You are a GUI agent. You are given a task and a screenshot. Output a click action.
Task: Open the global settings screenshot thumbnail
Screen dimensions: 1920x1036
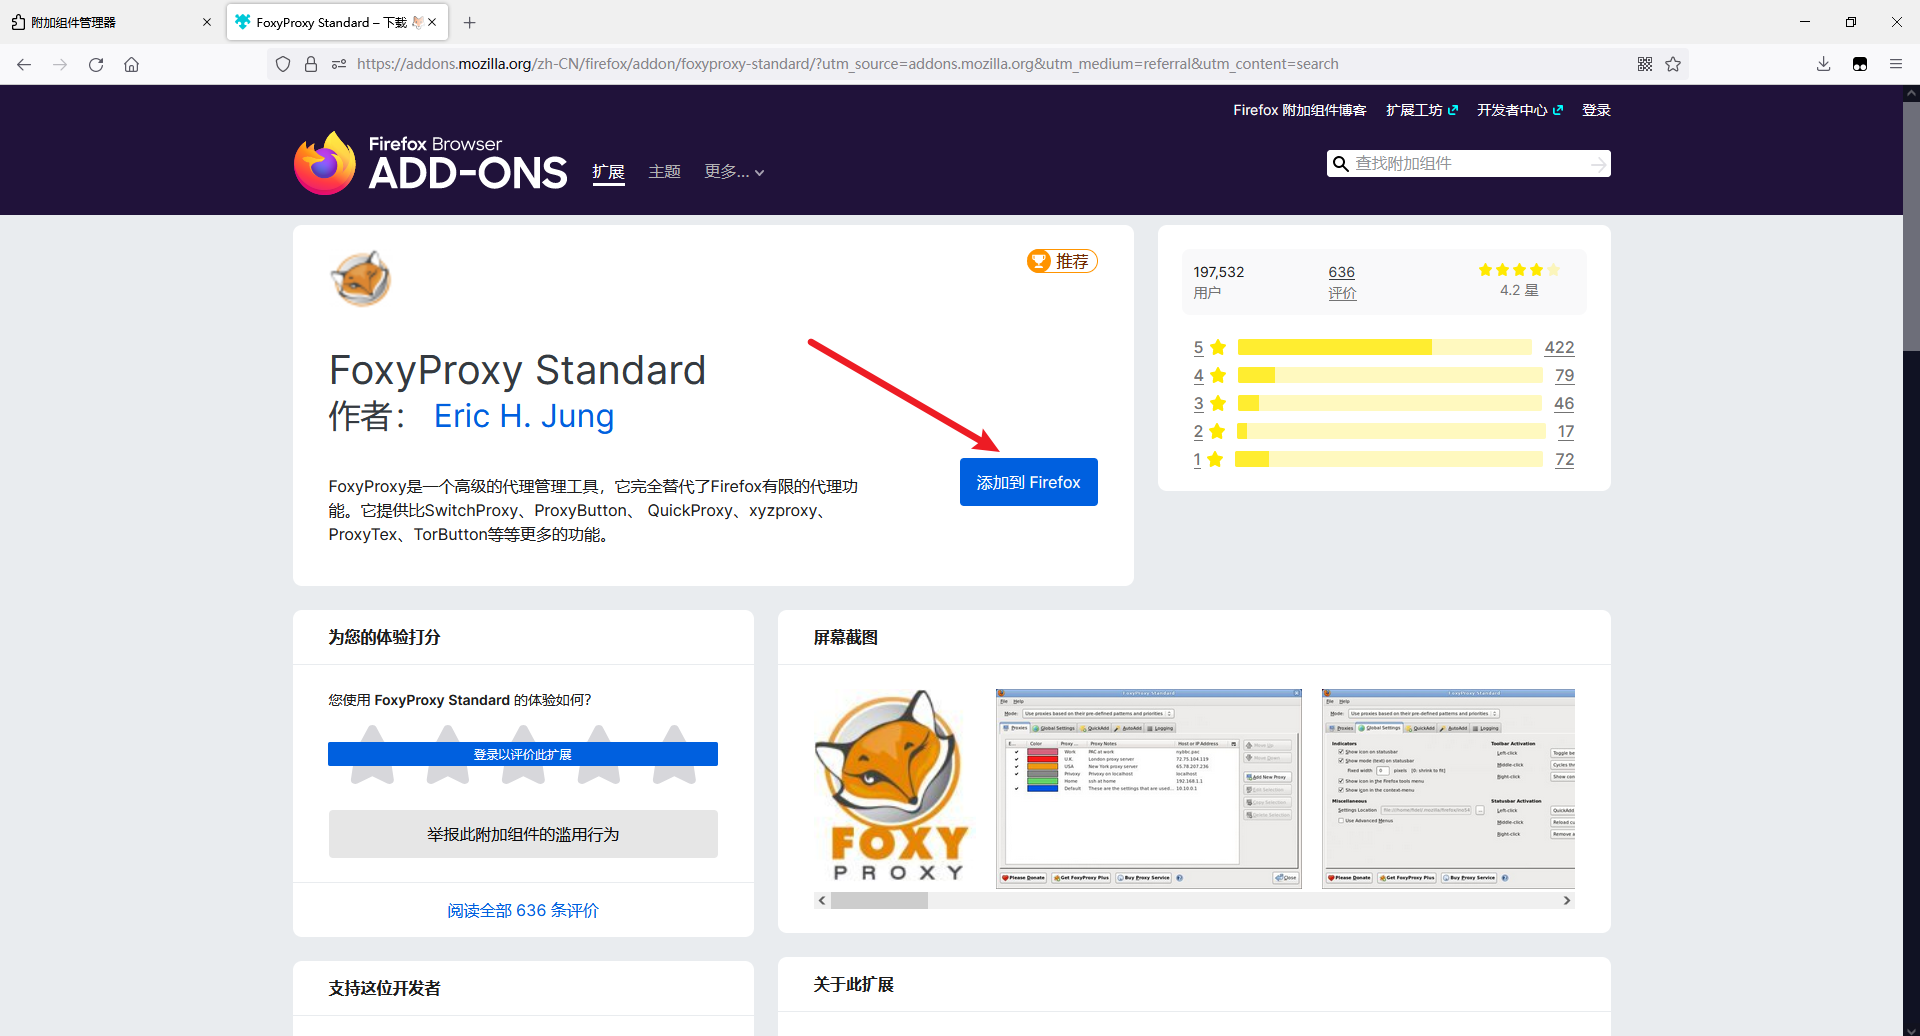1448,788
